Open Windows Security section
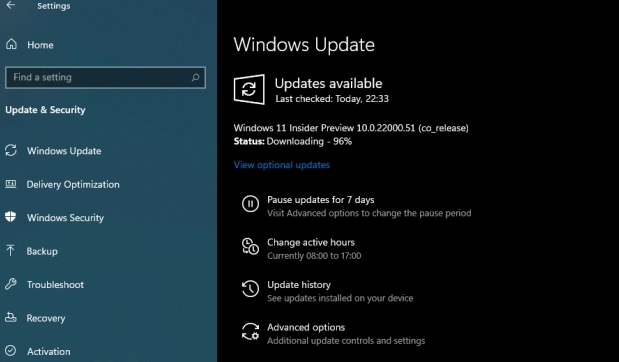This screenshot has height=362, width=619. [x=65, y=218]
